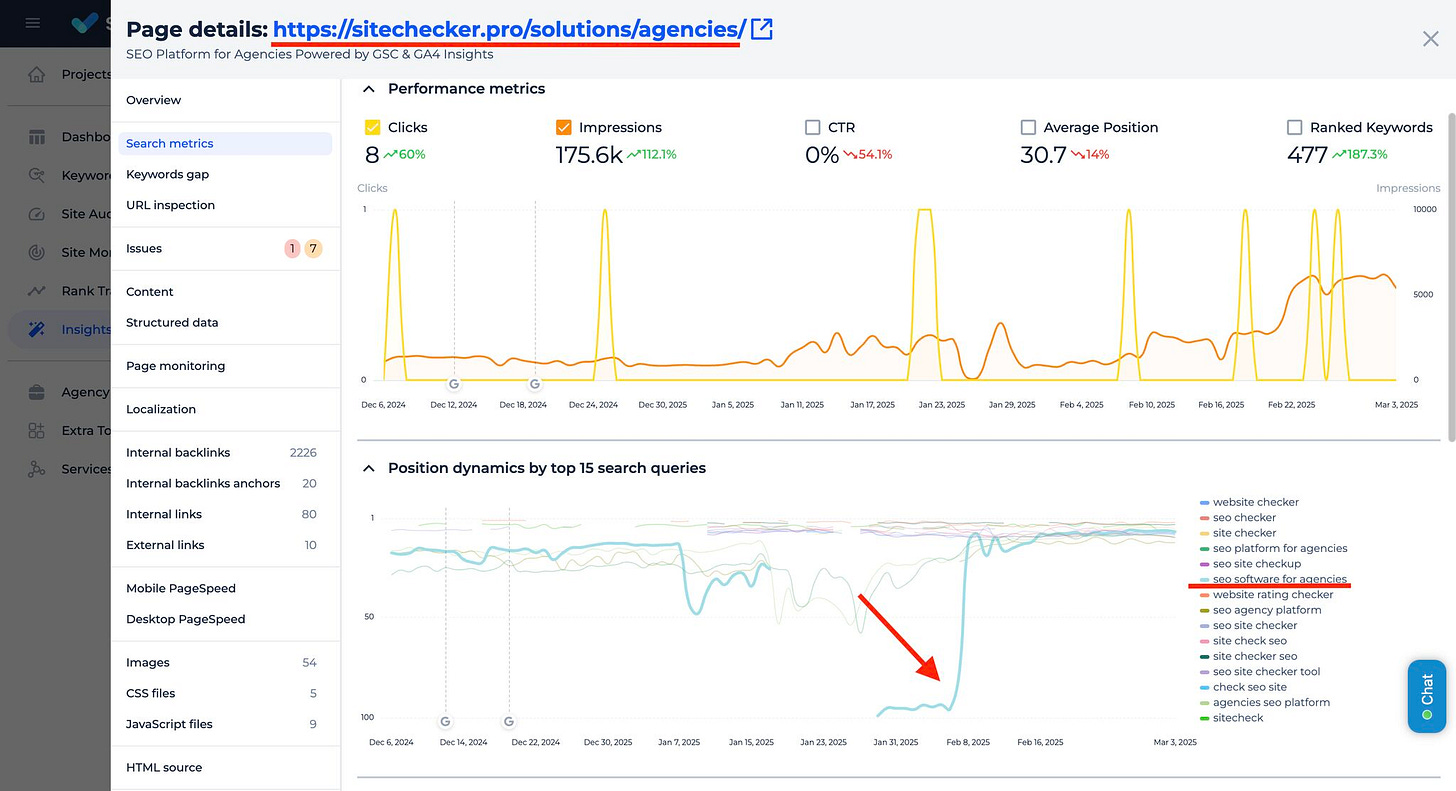Toggle agencies seo platform legend entry
Viewport: 1456px width, 791px height.
tap(1265, 702)
